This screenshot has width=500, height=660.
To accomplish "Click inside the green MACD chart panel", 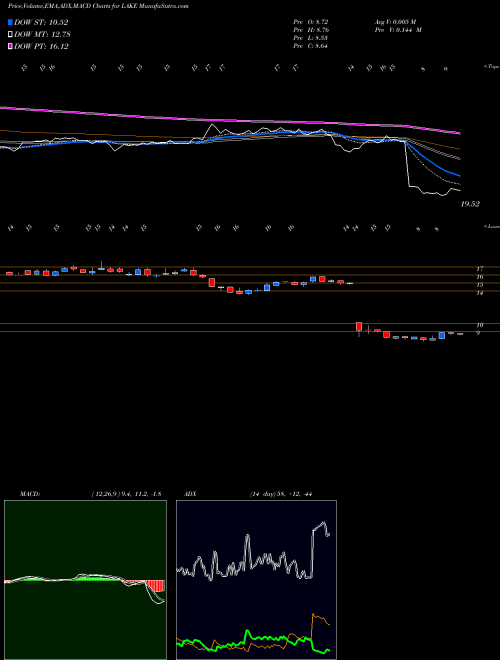I will [x=85, y=580].
